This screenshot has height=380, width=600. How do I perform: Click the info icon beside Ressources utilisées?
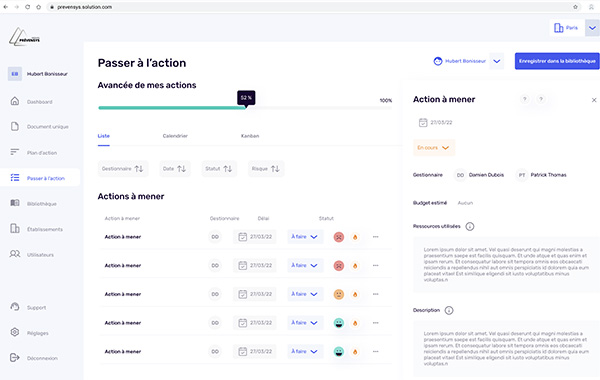tap(470, 226)
